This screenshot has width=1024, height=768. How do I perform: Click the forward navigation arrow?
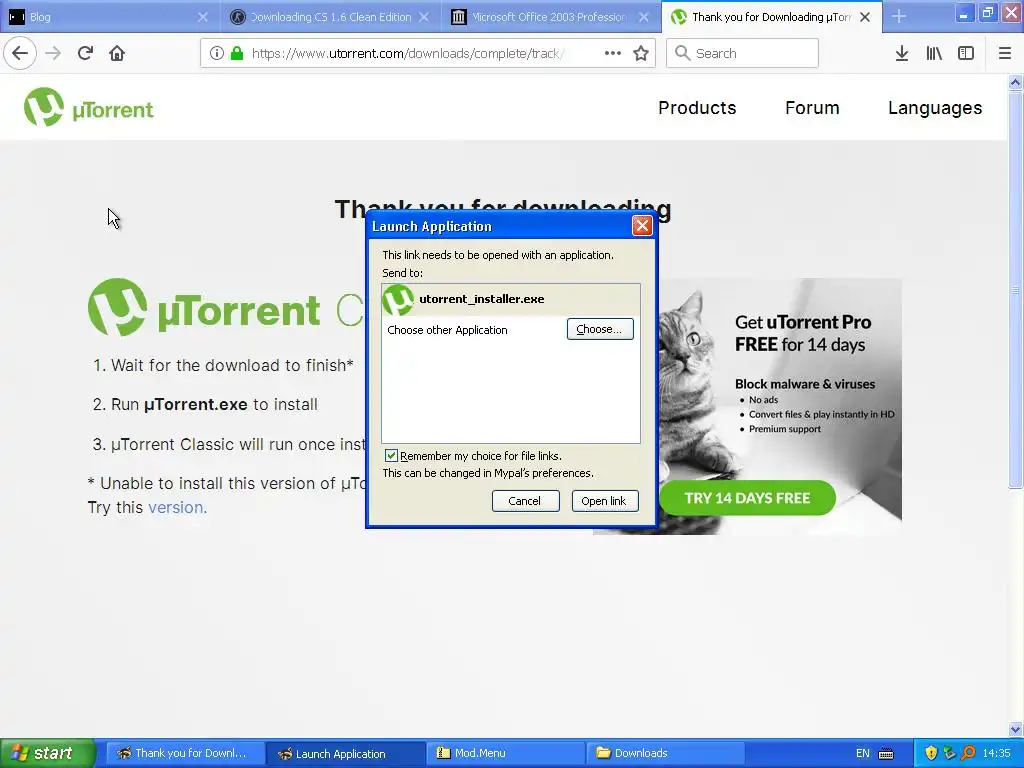pos(53,53)
